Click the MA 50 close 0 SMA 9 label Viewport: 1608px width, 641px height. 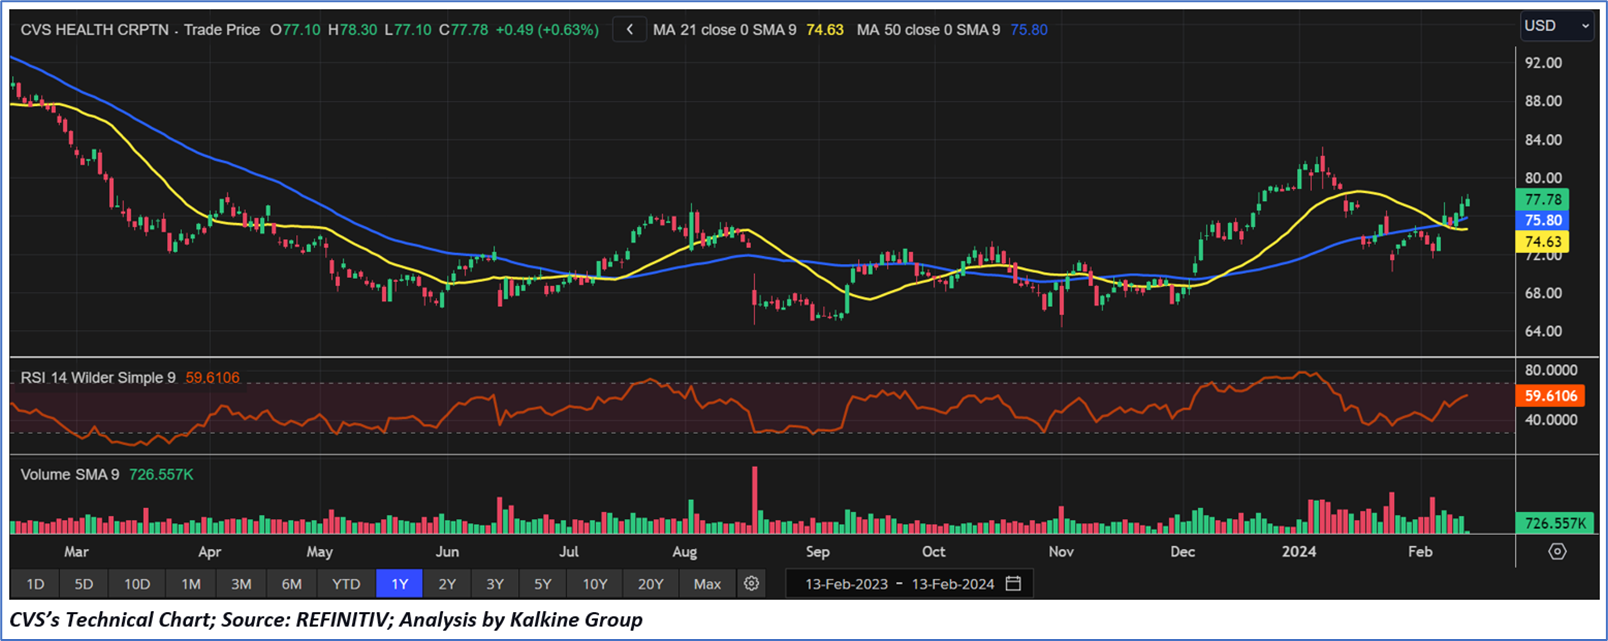click(928, 30)
